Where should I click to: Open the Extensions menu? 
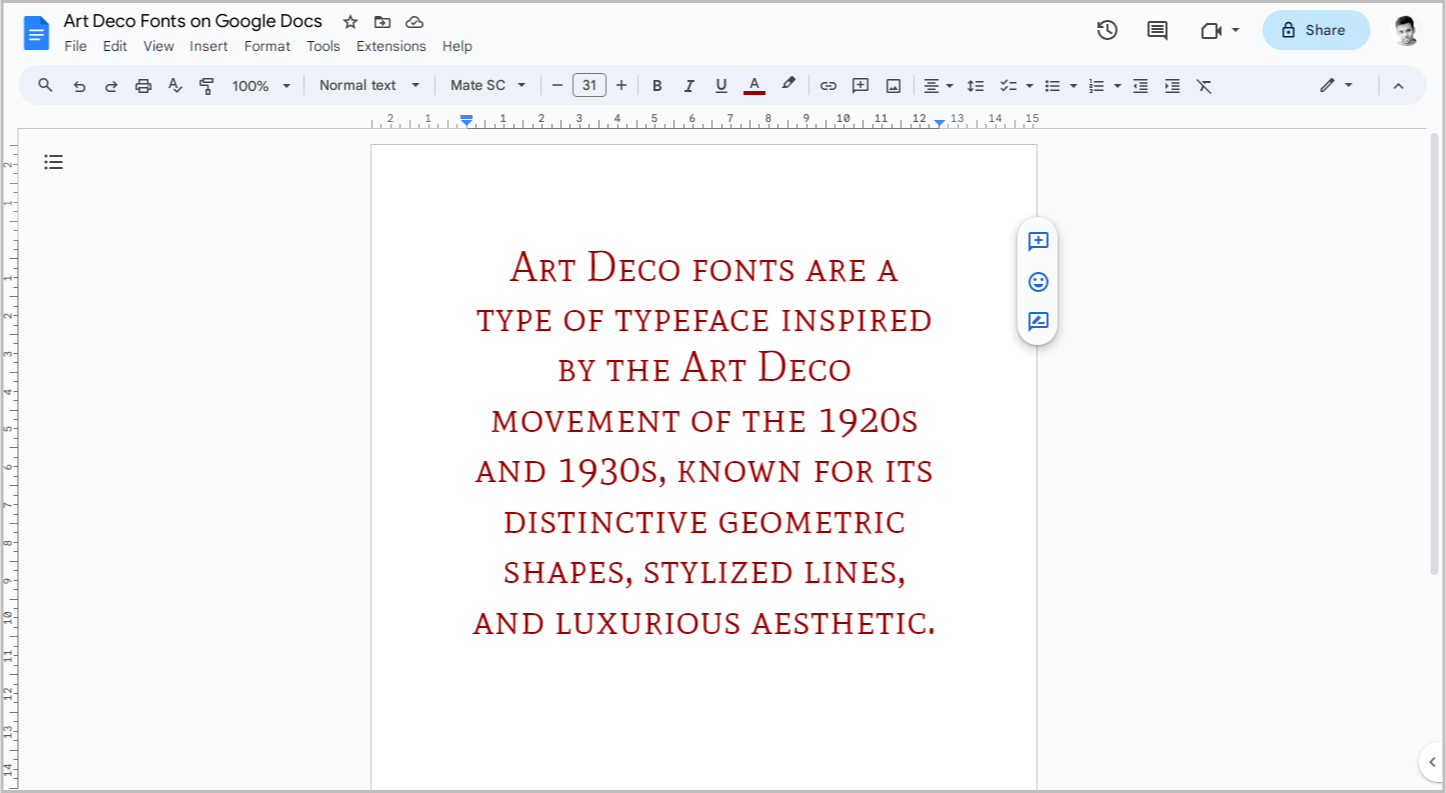click(x=391, y=46)
